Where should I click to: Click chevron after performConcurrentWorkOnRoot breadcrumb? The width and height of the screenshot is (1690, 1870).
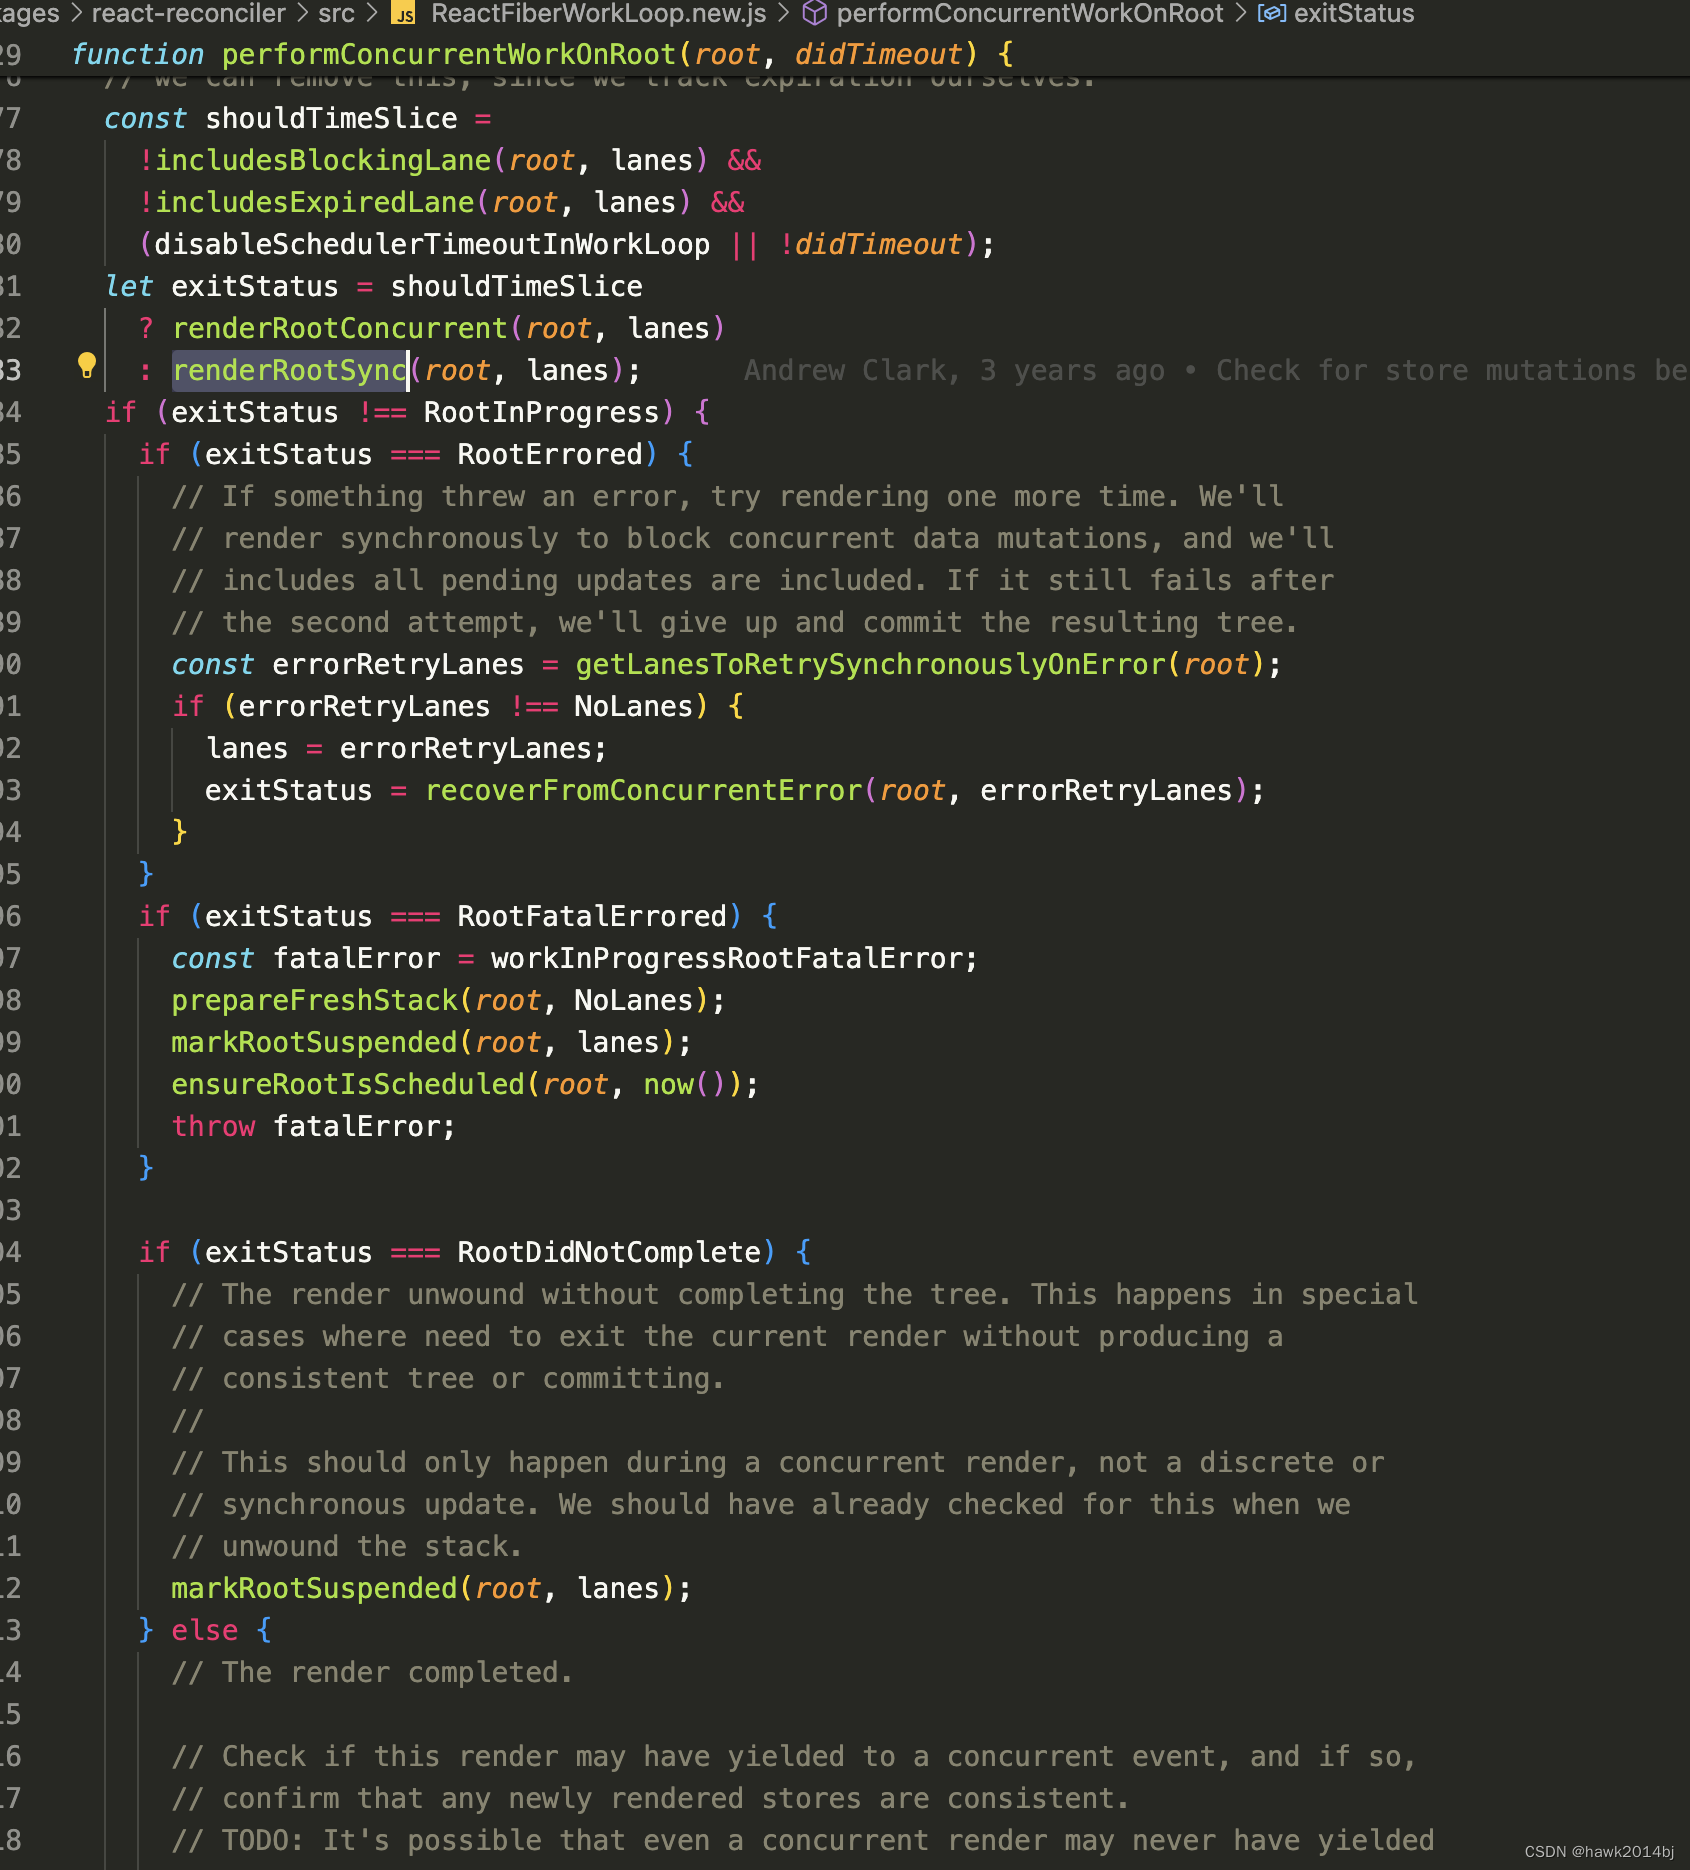[x=1241, y=13]
